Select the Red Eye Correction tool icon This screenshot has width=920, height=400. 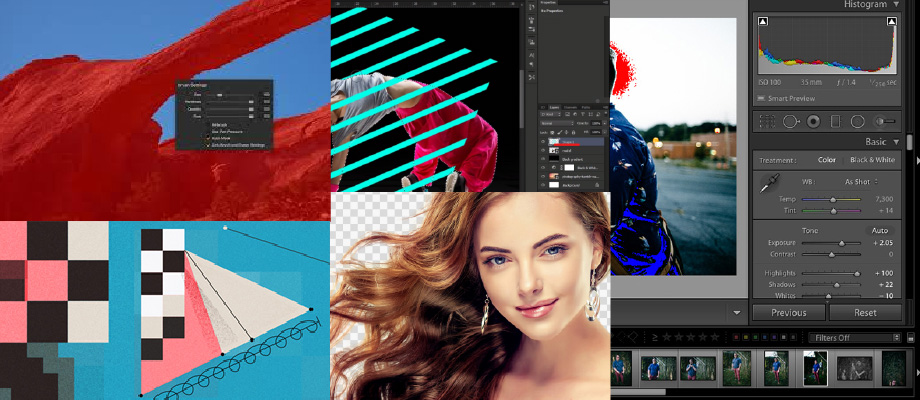(813, 121)
